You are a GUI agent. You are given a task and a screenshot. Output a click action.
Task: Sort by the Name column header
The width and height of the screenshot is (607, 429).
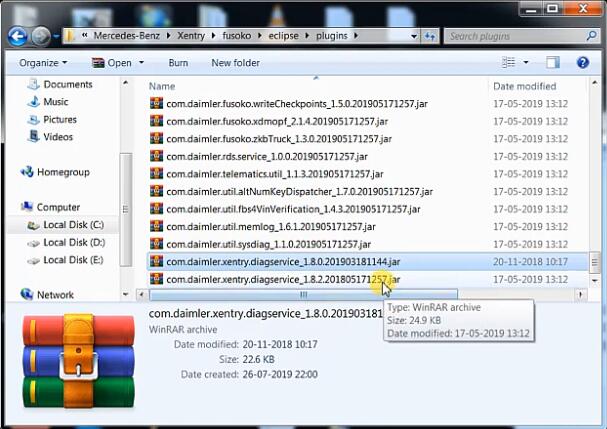pos(162,86)
